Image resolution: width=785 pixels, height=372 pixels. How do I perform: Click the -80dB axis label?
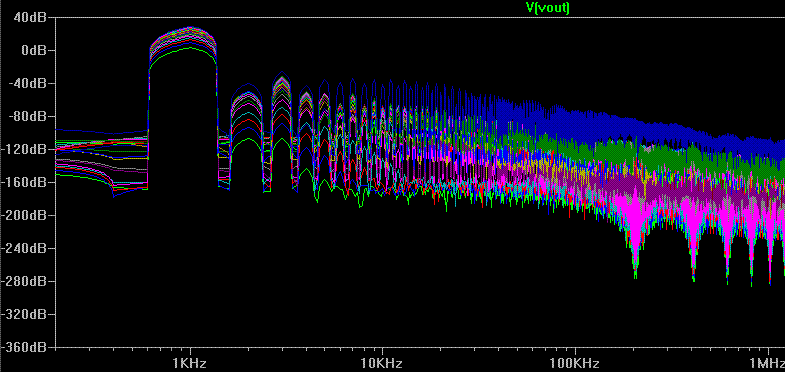click(x=29, y=117)
